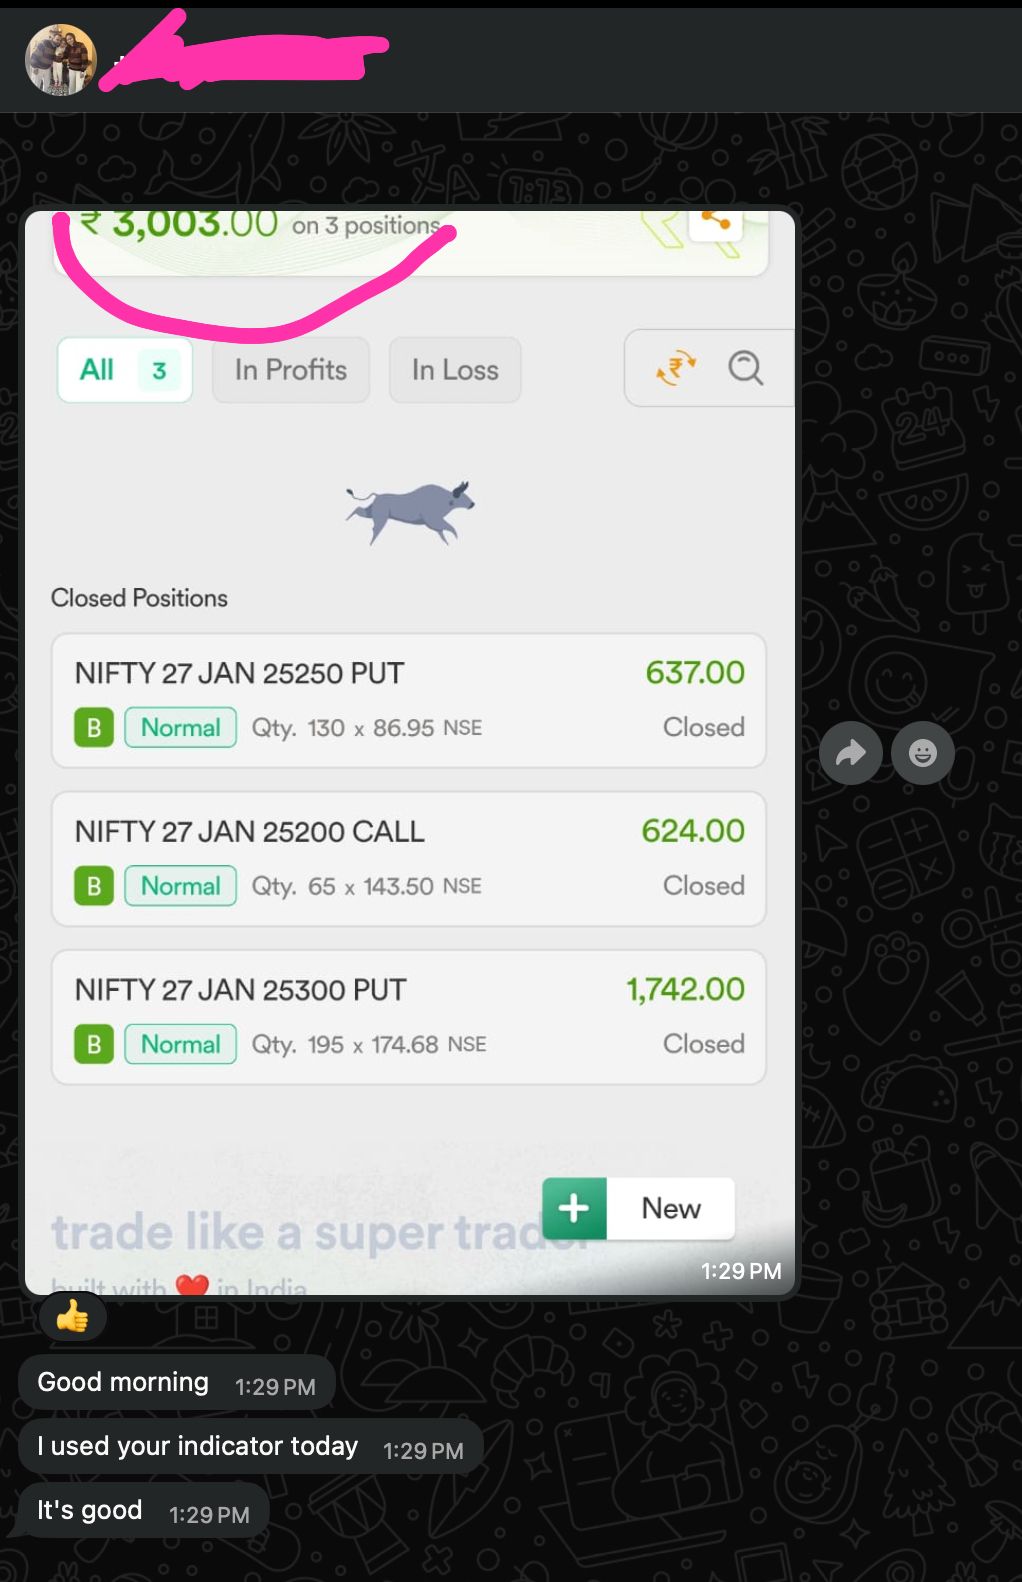
Task: Click green B badge on 25250 PUT
Action: coord(94,728)
